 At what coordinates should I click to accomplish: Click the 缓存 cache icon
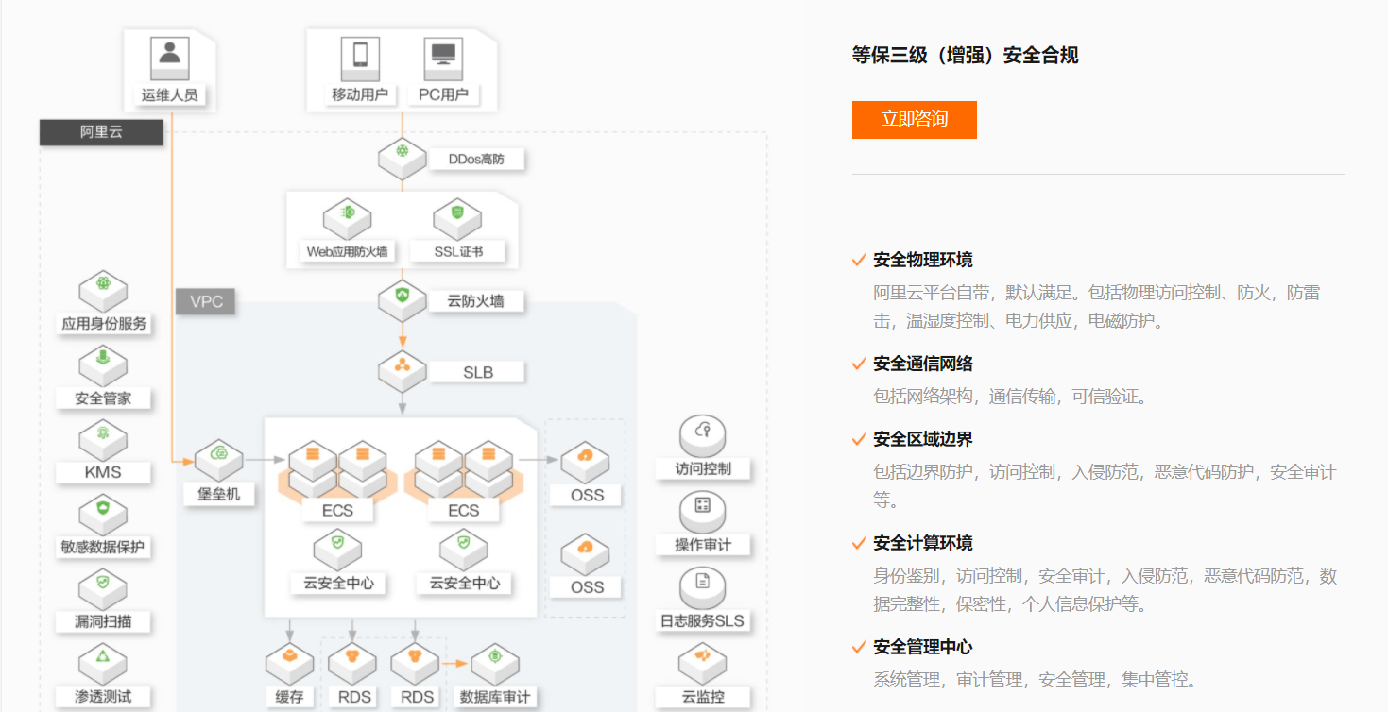tap(290, 664)
